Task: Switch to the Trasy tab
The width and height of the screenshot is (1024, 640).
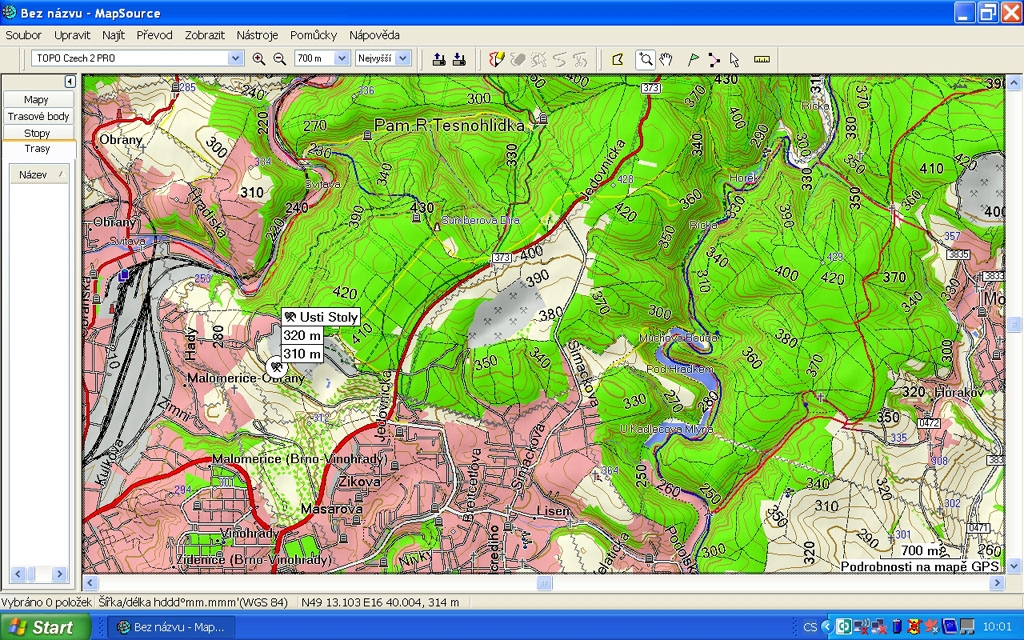Action: coord(38,149)
